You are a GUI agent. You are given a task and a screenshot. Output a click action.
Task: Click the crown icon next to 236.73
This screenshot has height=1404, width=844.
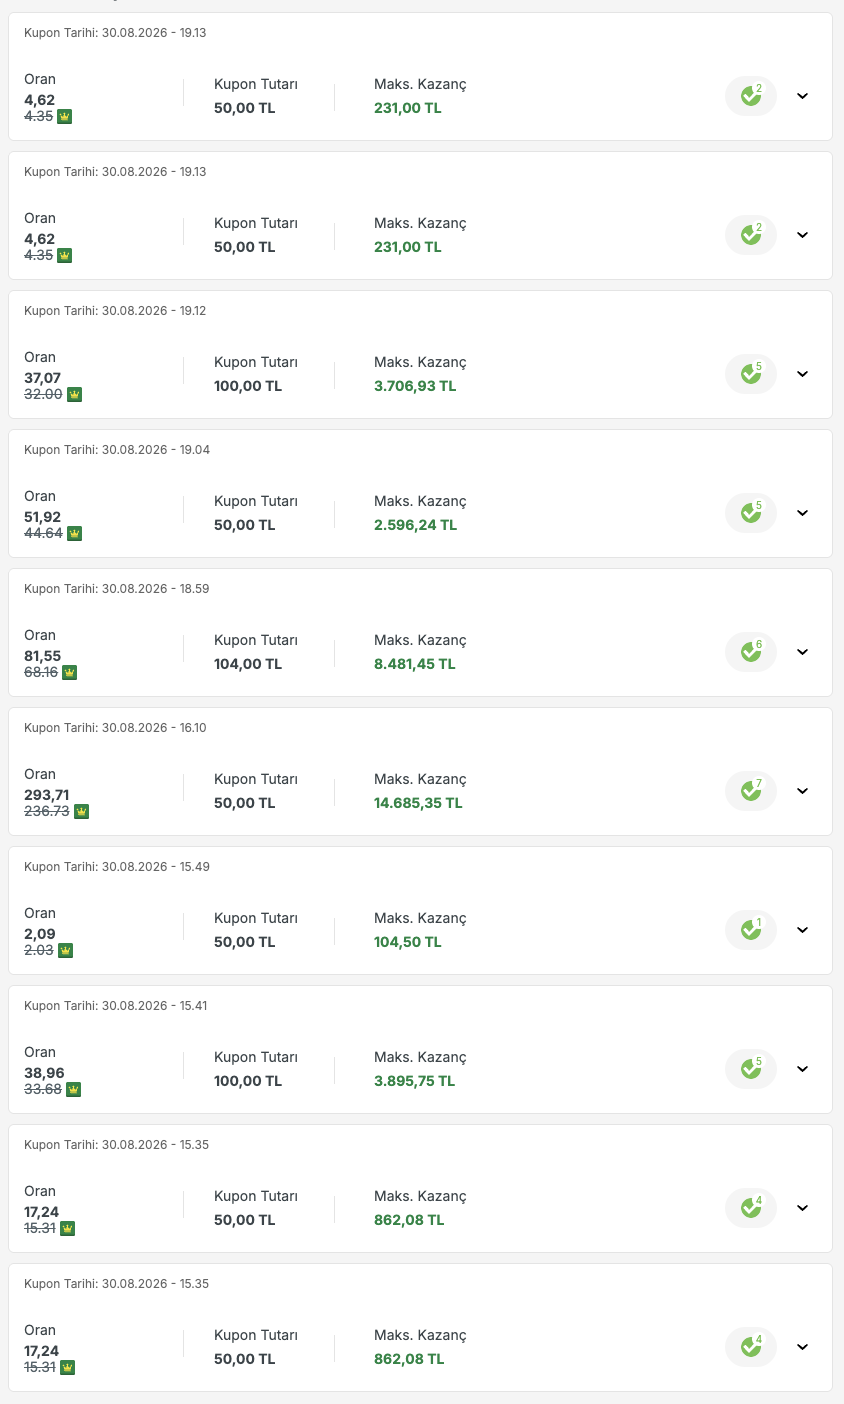pyautogui.click(x=81, y=811)
